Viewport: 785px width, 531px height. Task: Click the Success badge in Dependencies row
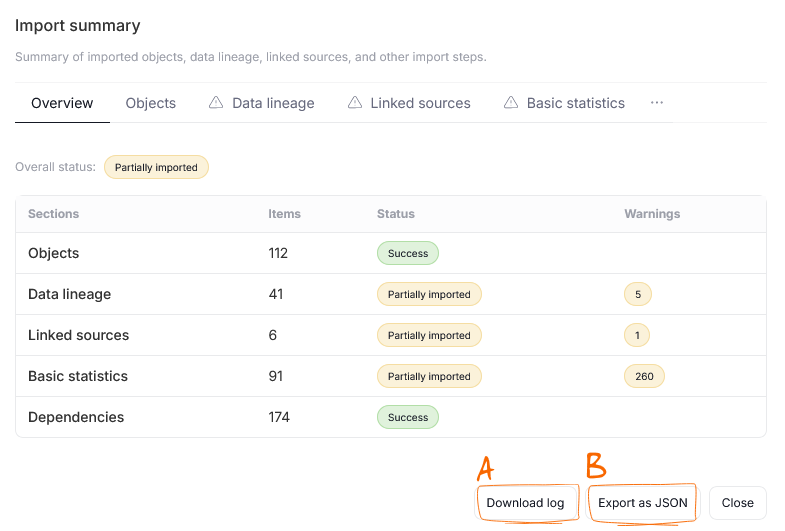coord(408,417)
